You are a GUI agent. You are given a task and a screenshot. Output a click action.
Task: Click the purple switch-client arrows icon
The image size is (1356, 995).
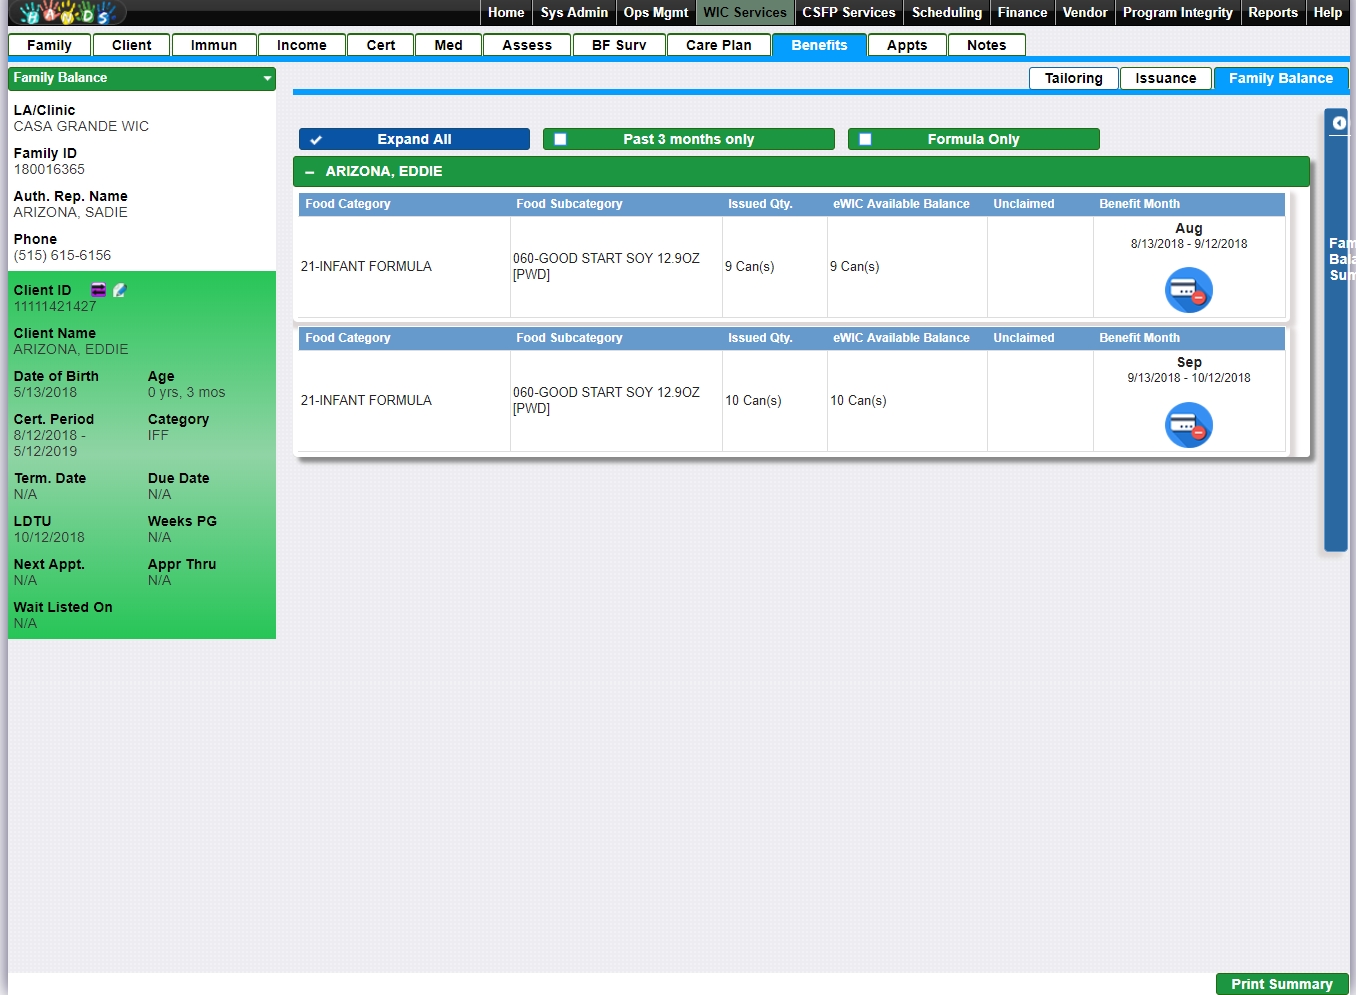[x=98, y=290]
